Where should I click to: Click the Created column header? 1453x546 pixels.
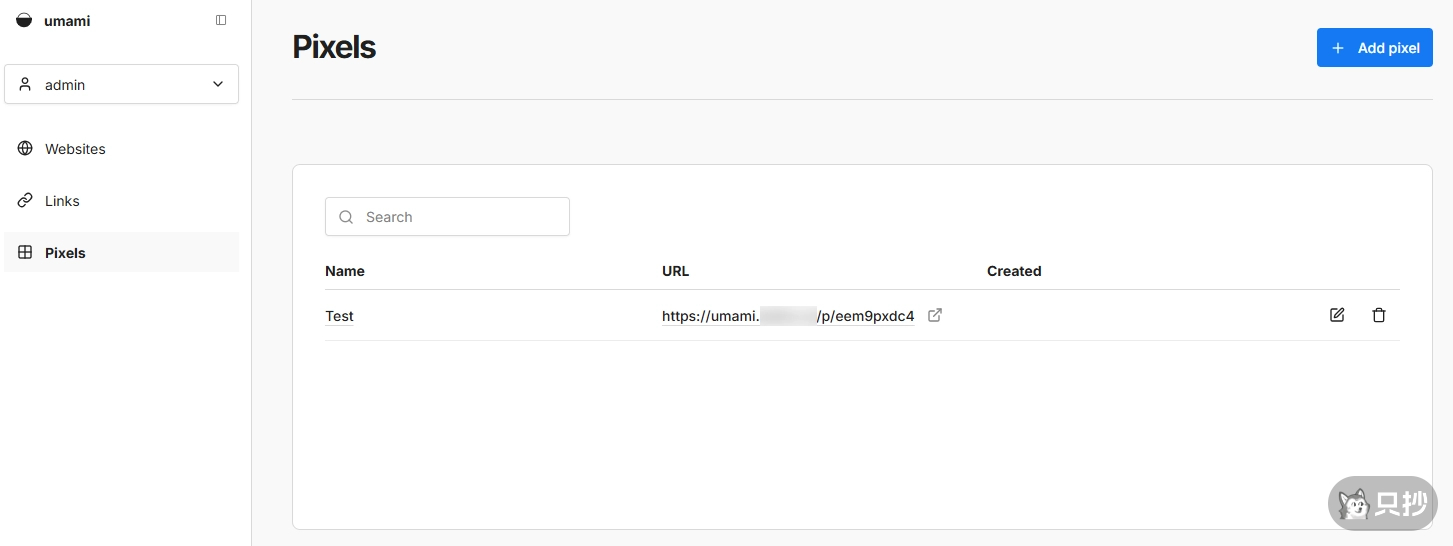[1013, 271]
